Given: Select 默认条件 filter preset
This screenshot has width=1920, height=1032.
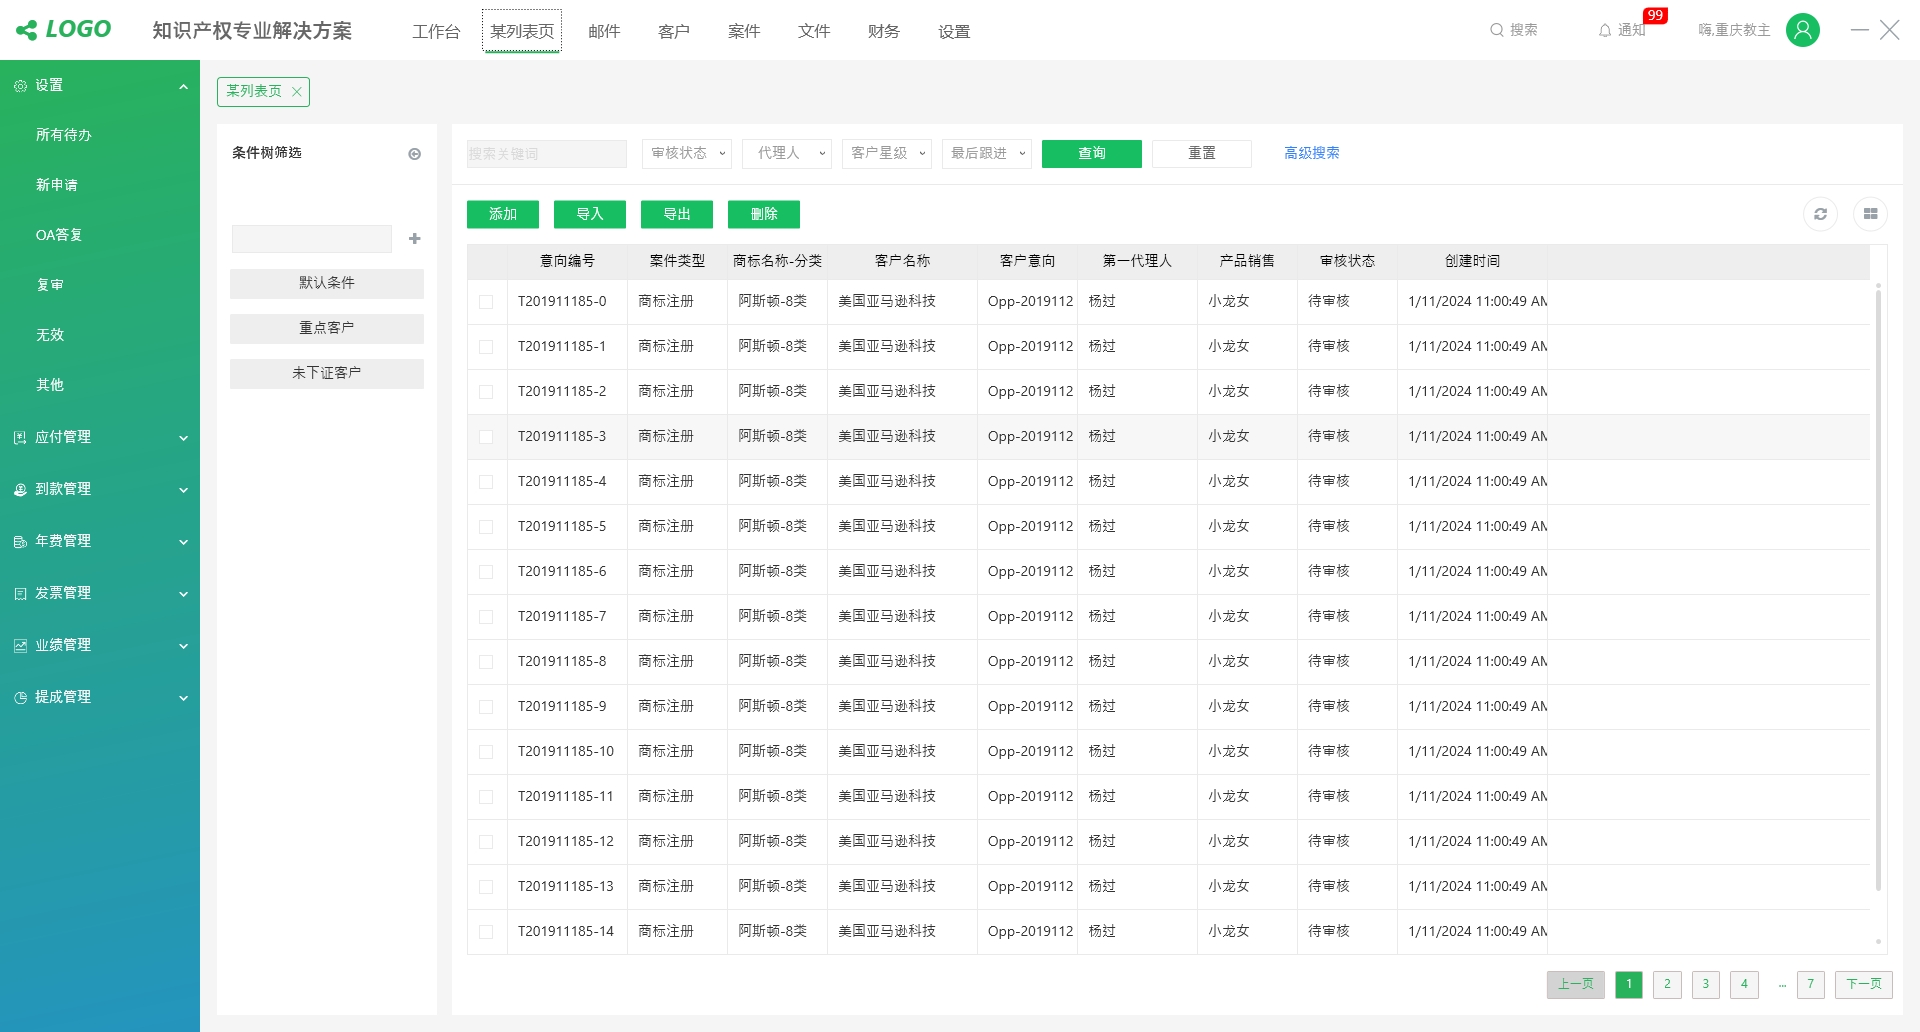Looking at the screenshot, I should click(327, 283).
